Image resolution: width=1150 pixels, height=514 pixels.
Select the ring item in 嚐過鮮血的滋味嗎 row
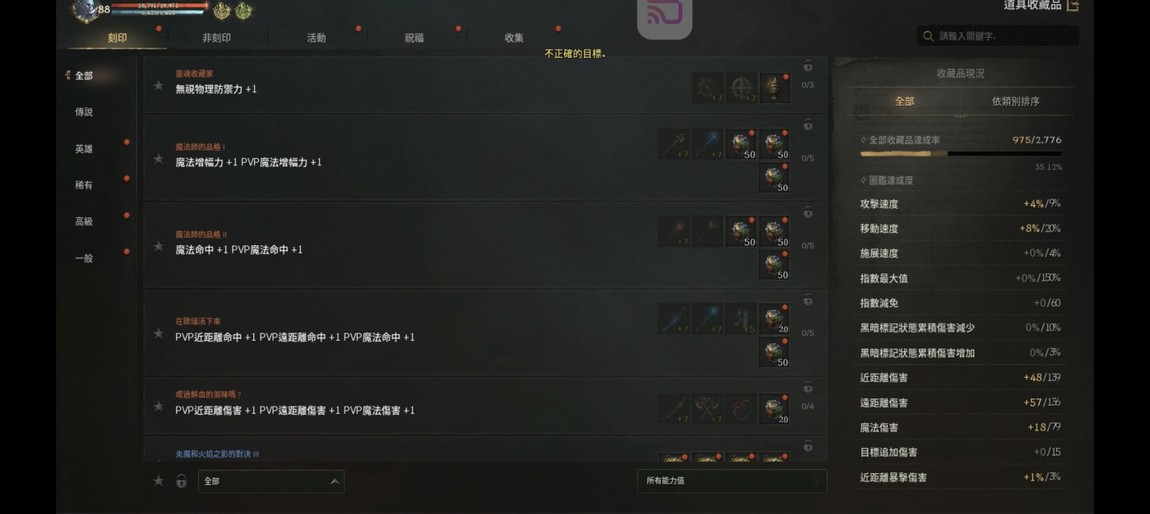tap(740, 408)
